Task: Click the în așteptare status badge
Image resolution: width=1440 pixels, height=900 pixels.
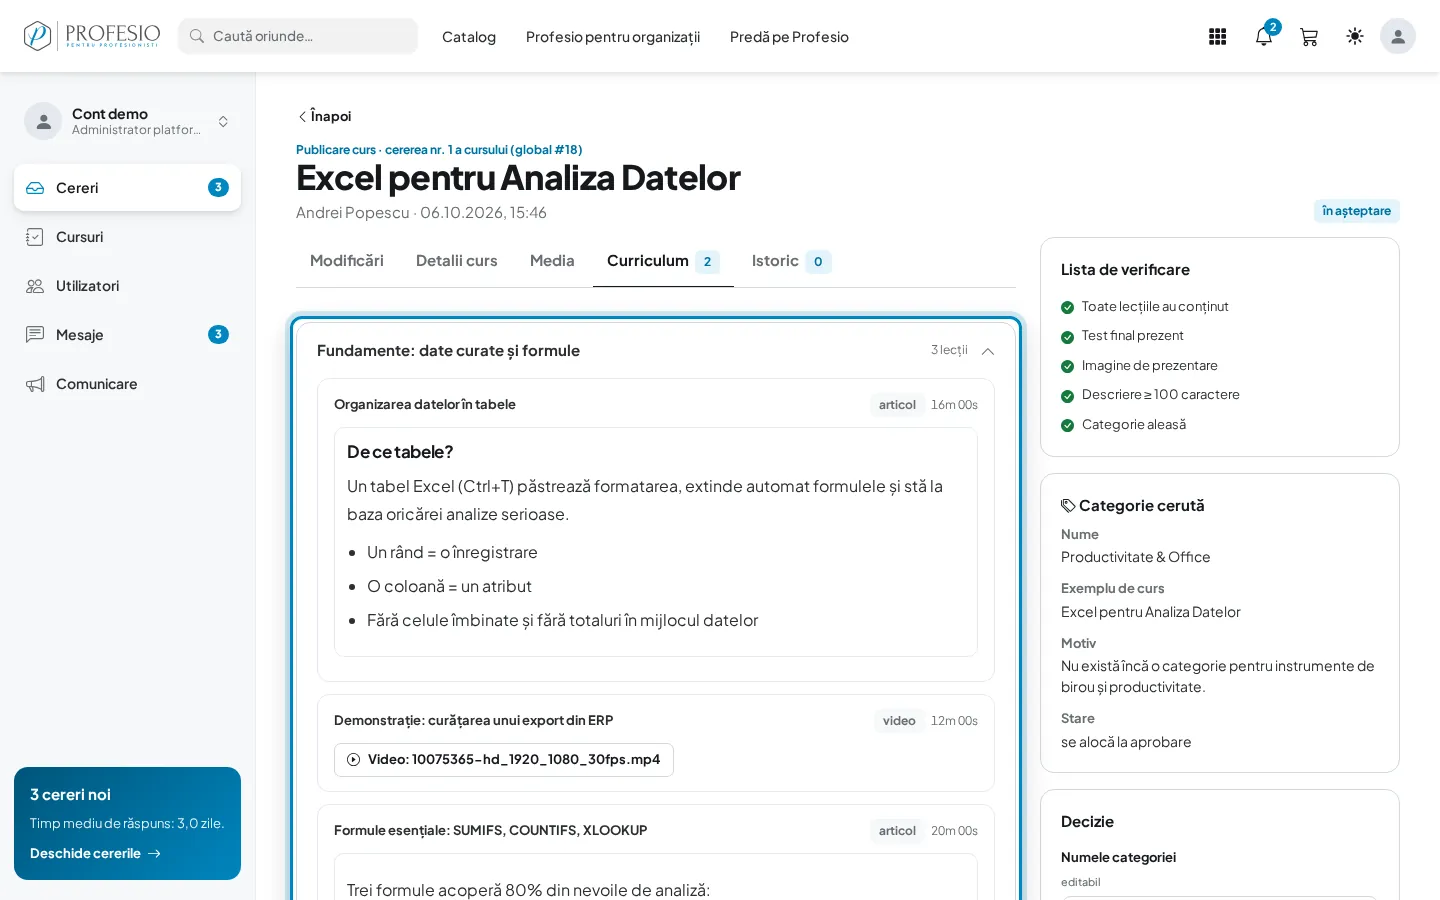Action: tap(1356, 211)
